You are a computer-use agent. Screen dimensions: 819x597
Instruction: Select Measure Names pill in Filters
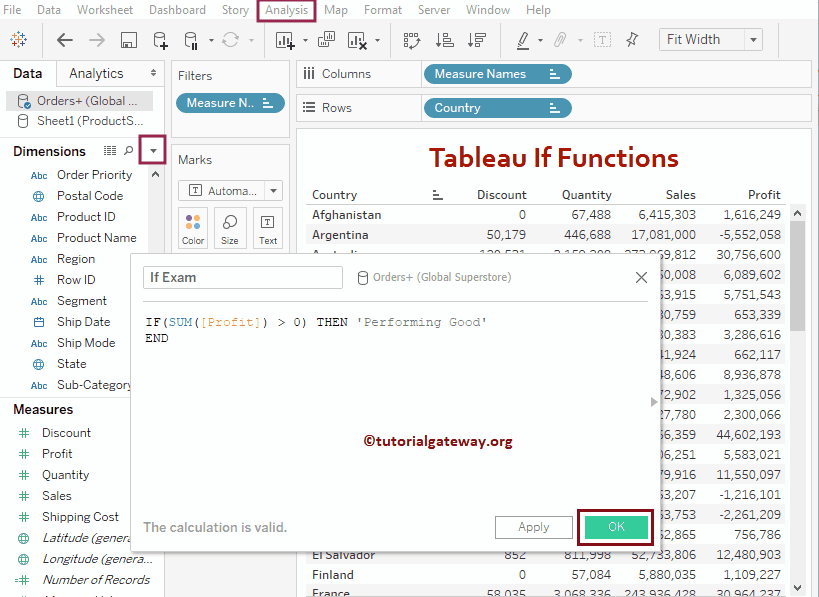230,103
